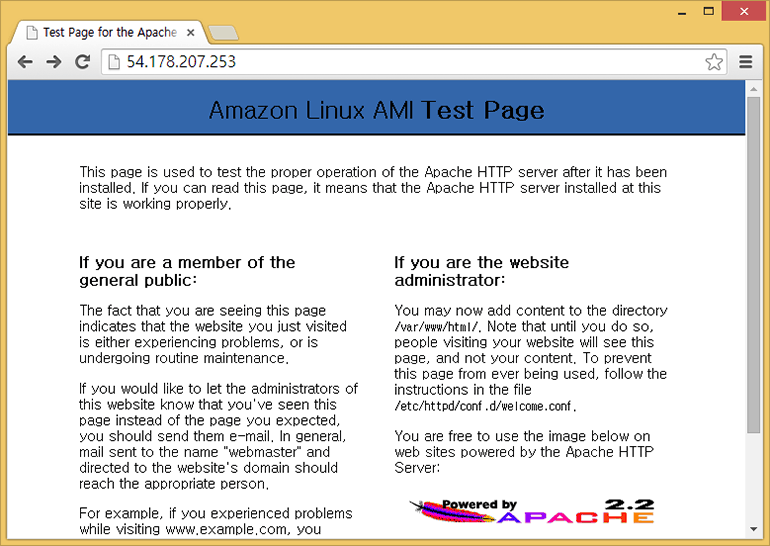
Task: Click the Forward navigation arrow
Action: pyautogui.click(x=54, y=62)
